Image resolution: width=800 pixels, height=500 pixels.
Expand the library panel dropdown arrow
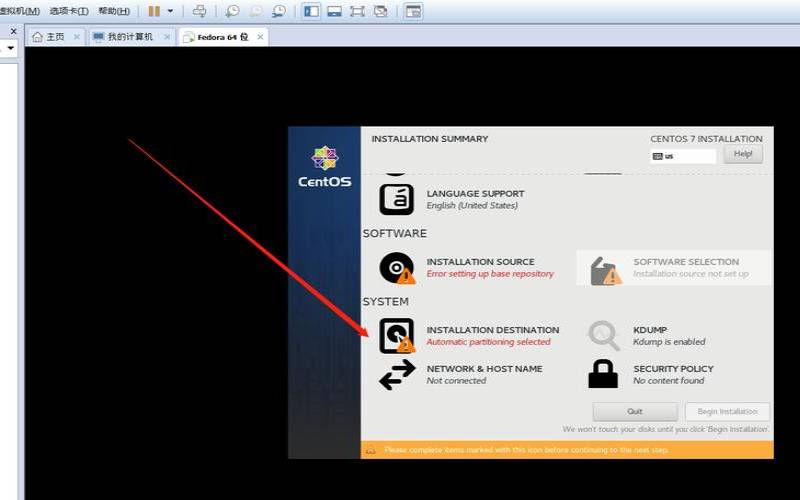click(11, 48)
